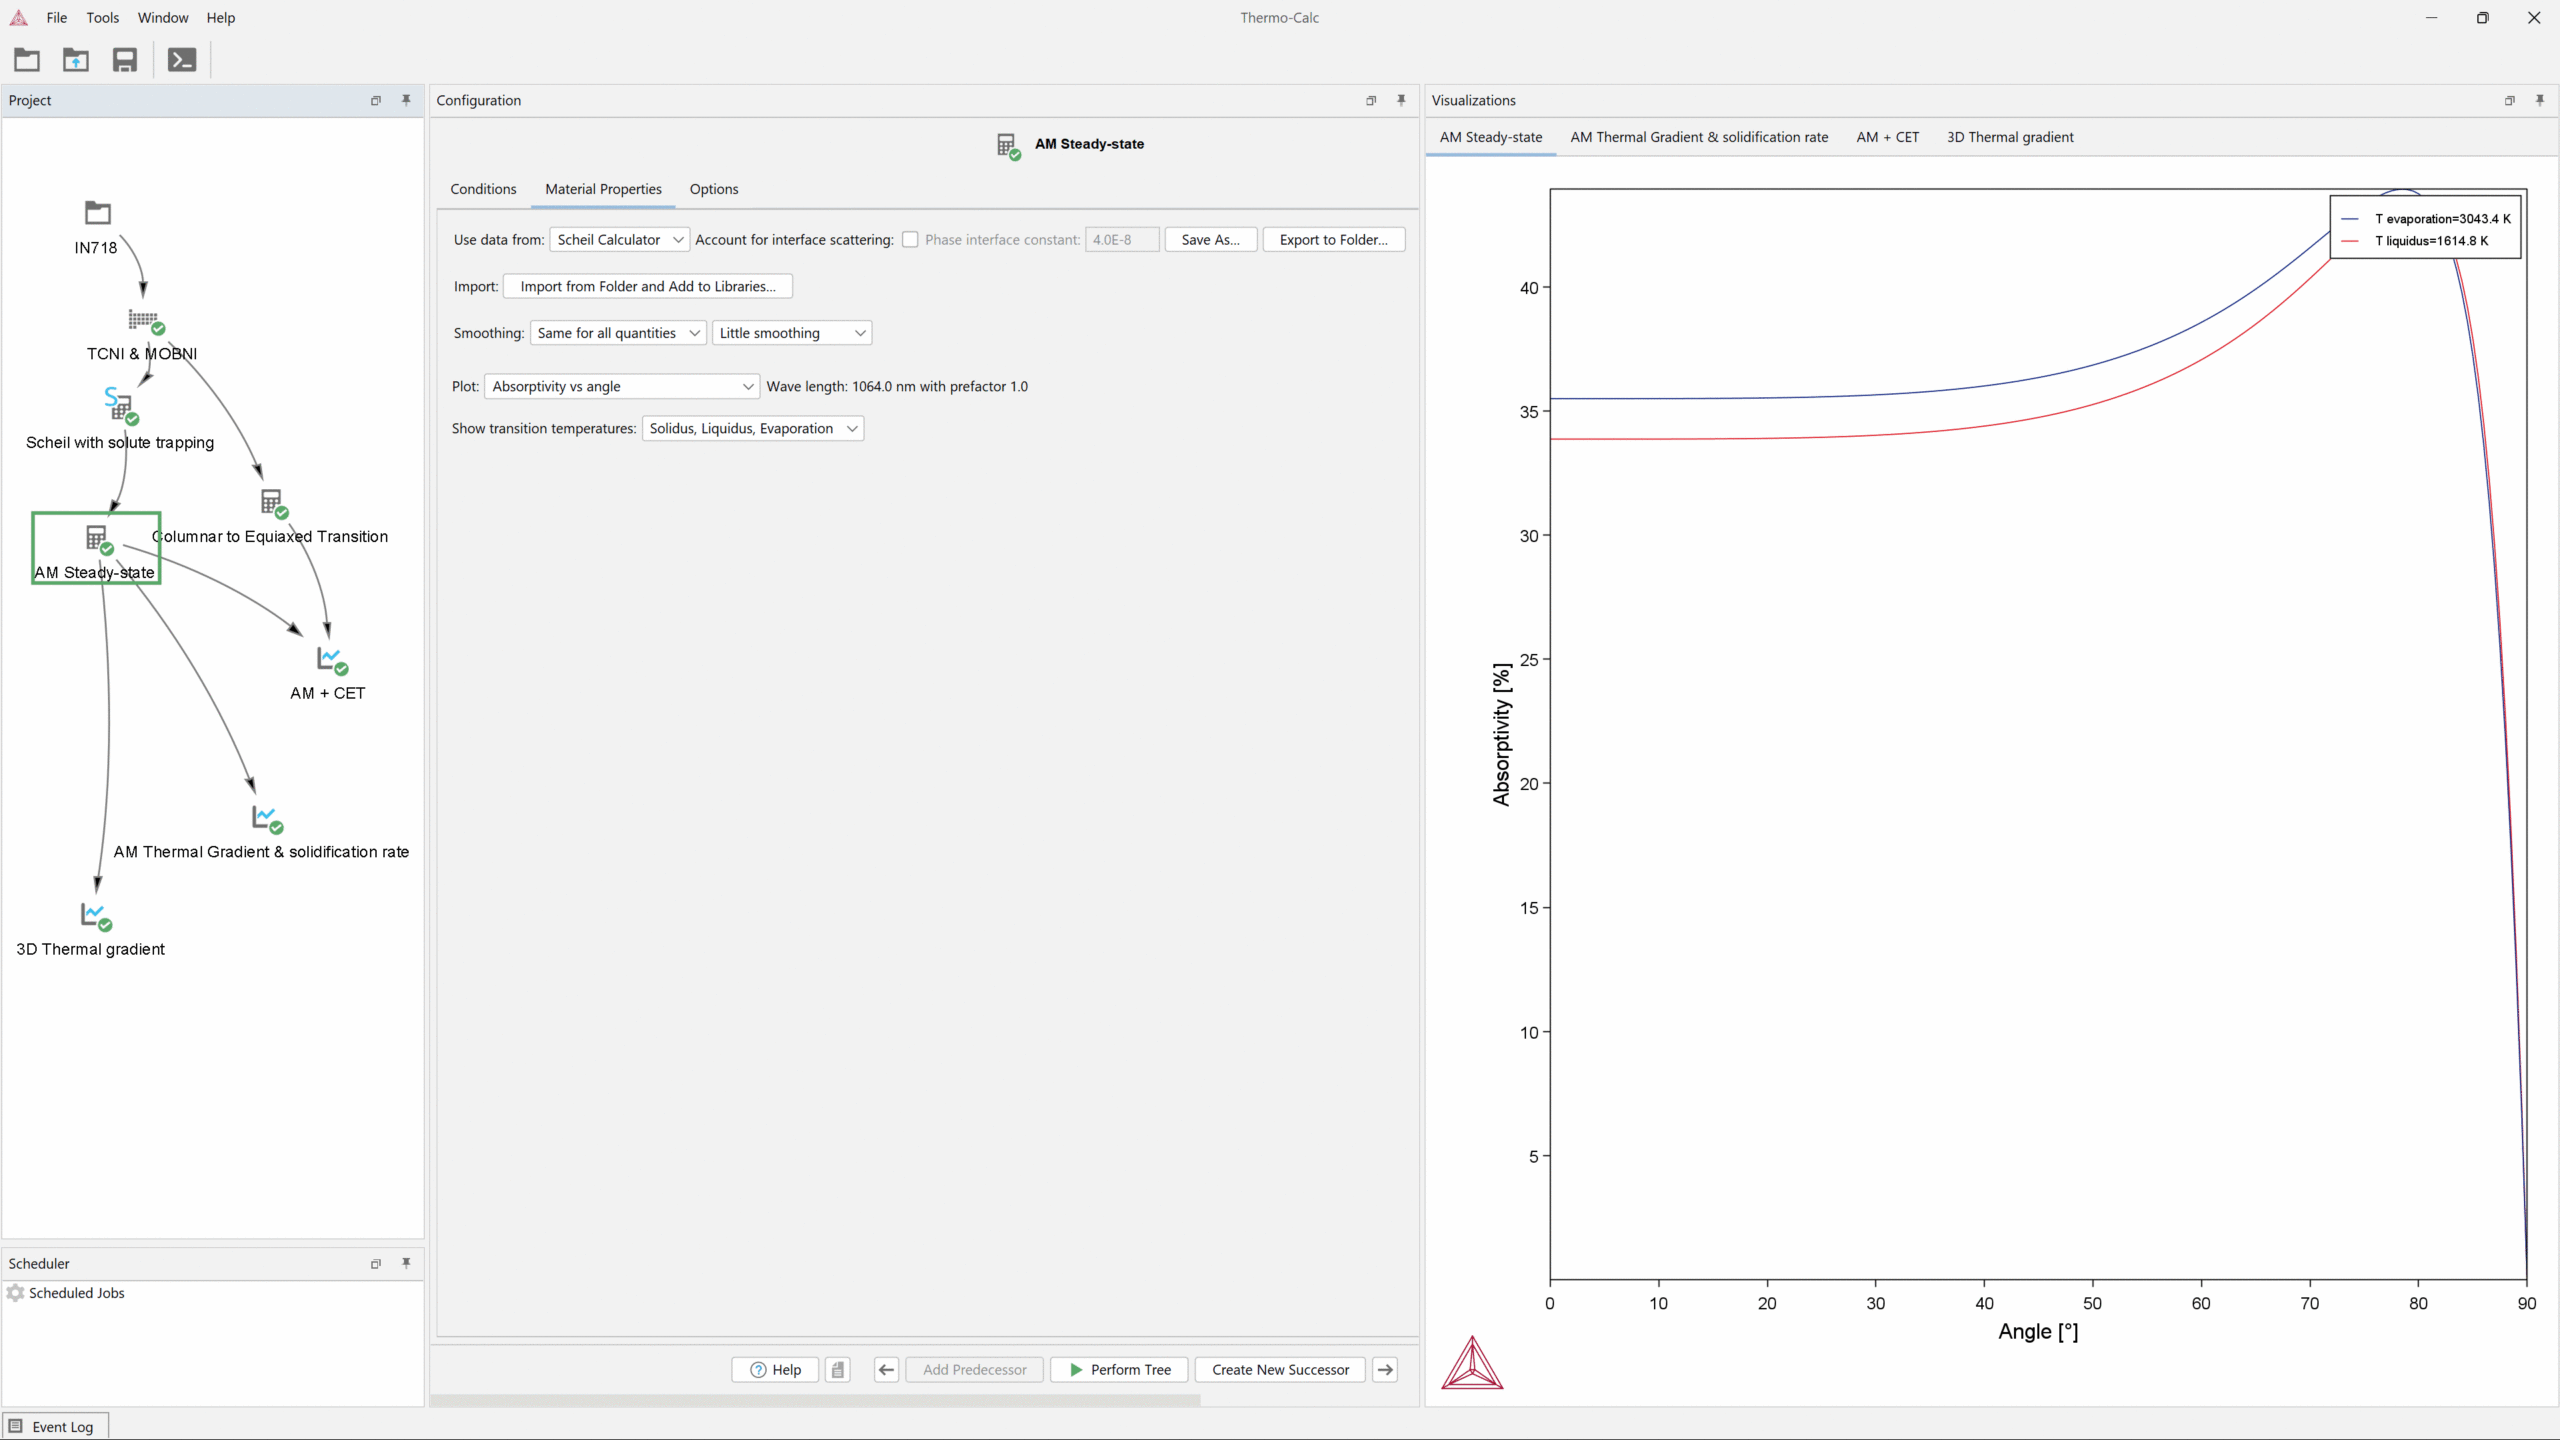The image size is (2560, 1440).
Task: Switch to the Material Properties tab
Action: coord(601,188)
